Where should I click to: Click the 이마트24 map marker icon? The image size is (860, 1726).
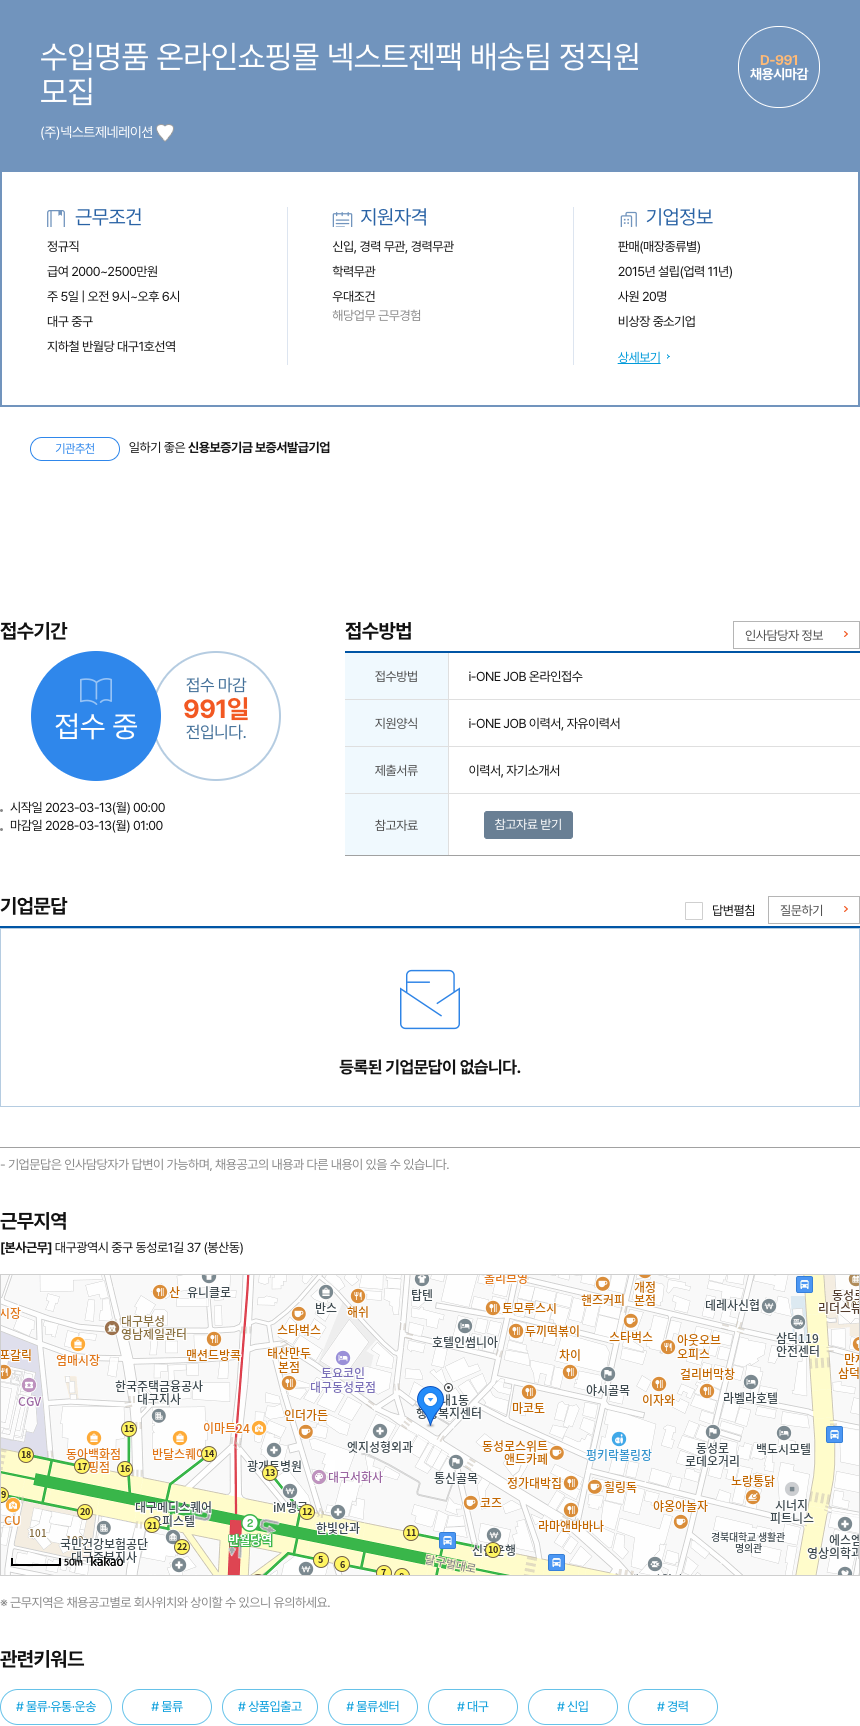[x=259, y=1428]
